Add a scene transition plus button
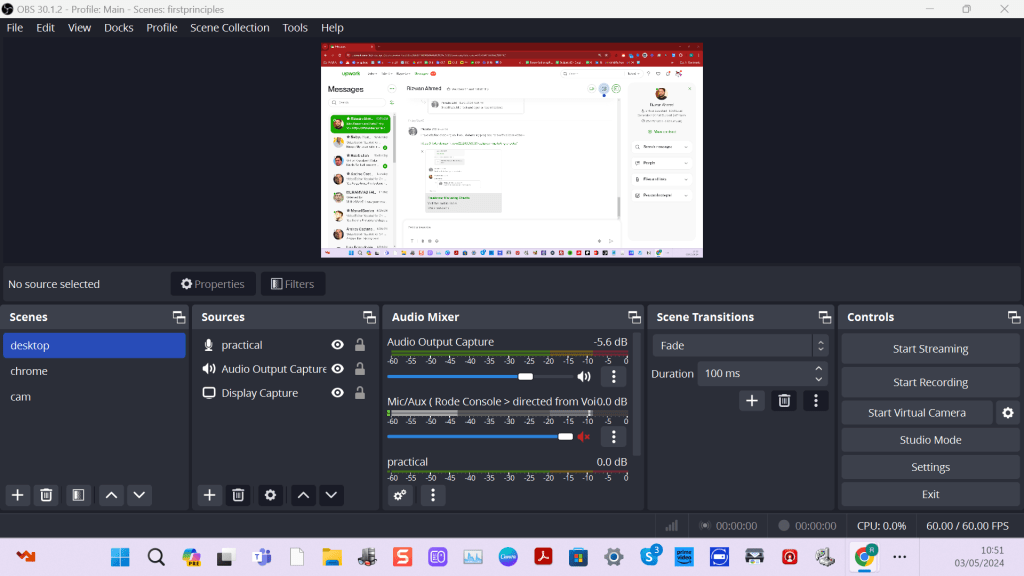The width and height of the screenshot is (1024, 576). 752,400
